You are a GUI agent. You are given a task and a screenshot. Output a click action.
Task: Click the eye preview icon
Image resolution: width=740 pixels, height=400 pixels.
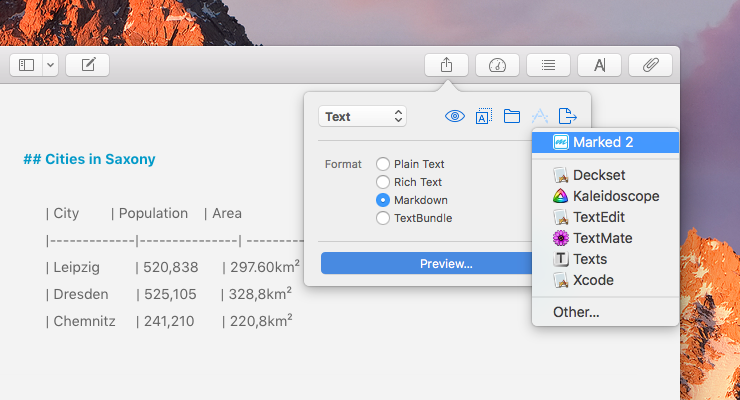click(x=455, y=116)
